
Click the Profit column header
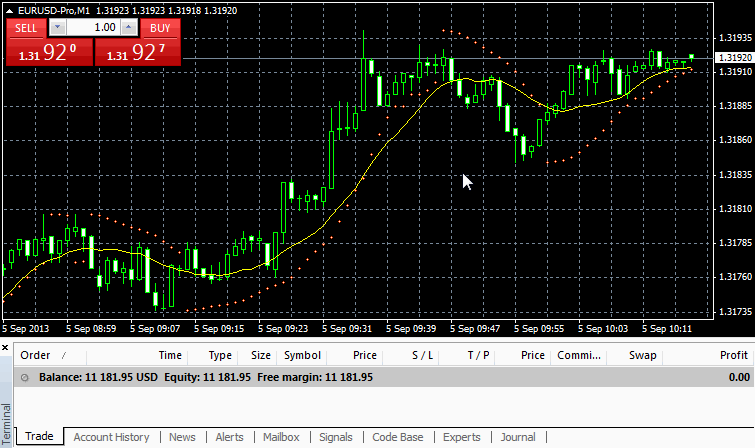click(x=733, y=355)
